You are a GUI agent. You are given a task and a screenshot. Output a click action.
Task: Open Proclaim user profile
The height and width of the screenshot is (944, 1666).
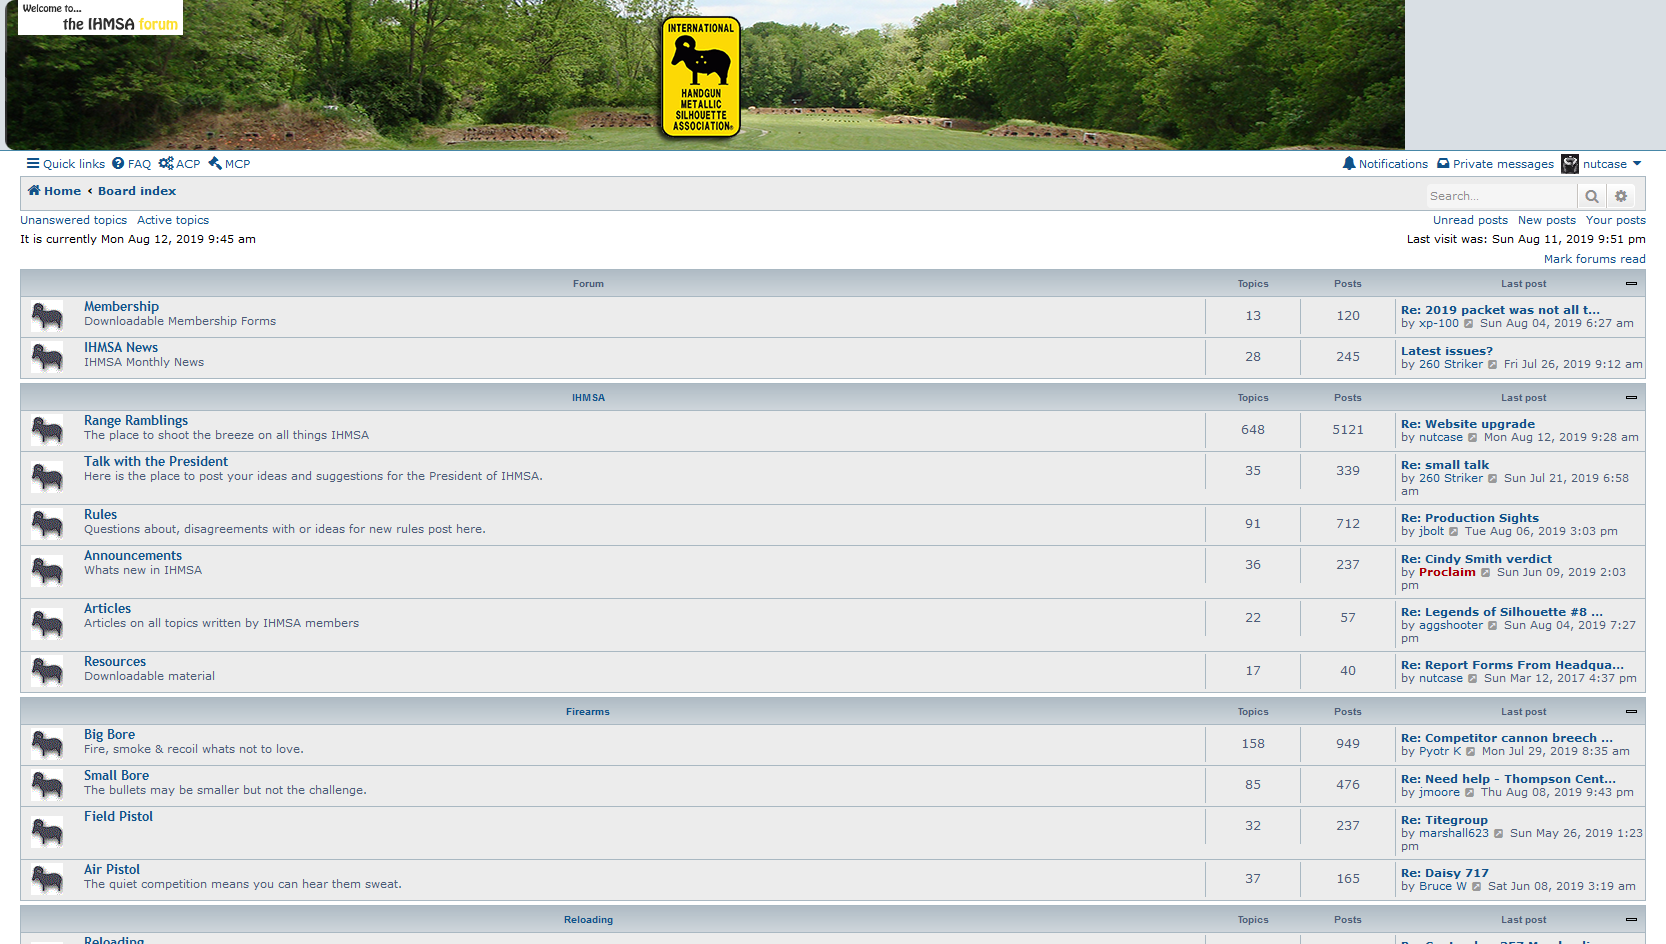click(1447, 573)
